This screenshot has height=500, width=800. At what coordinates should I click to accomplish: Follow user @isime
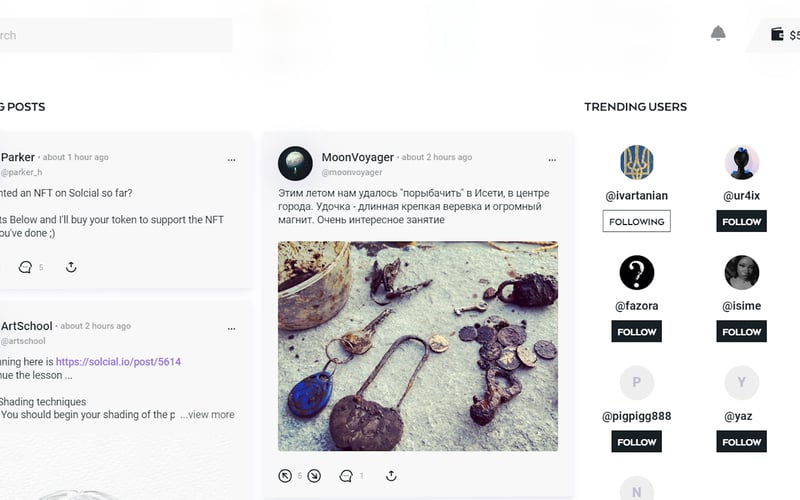click(741, 332)
